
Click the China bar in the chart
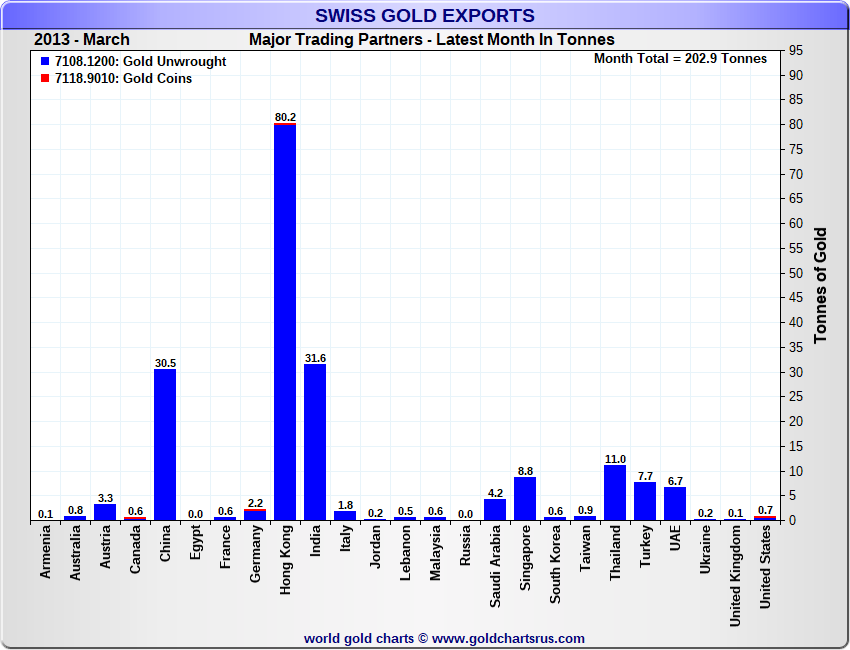tap(165, 445)
